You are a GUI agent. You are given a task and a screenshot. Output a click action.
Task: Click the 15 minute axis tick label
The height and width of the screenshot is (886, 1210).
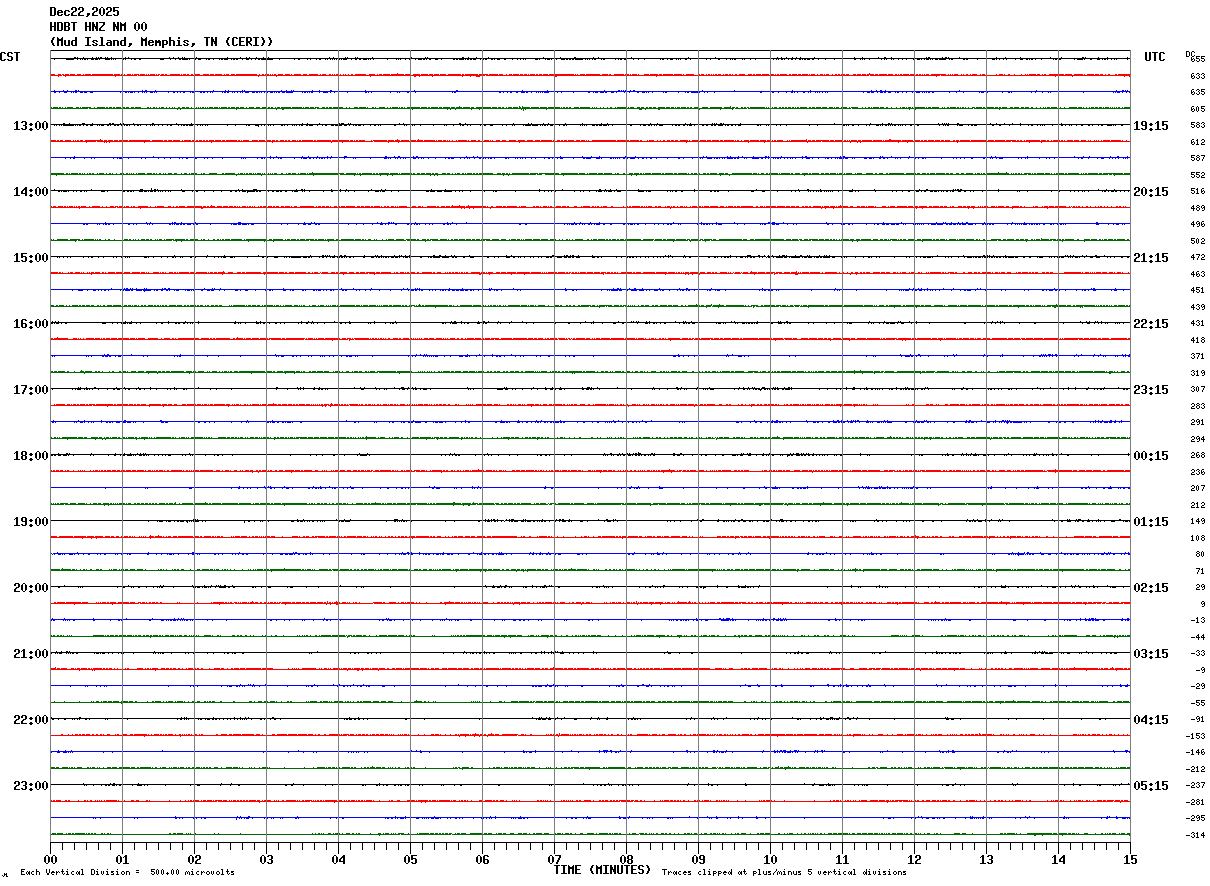(1130, 859)
